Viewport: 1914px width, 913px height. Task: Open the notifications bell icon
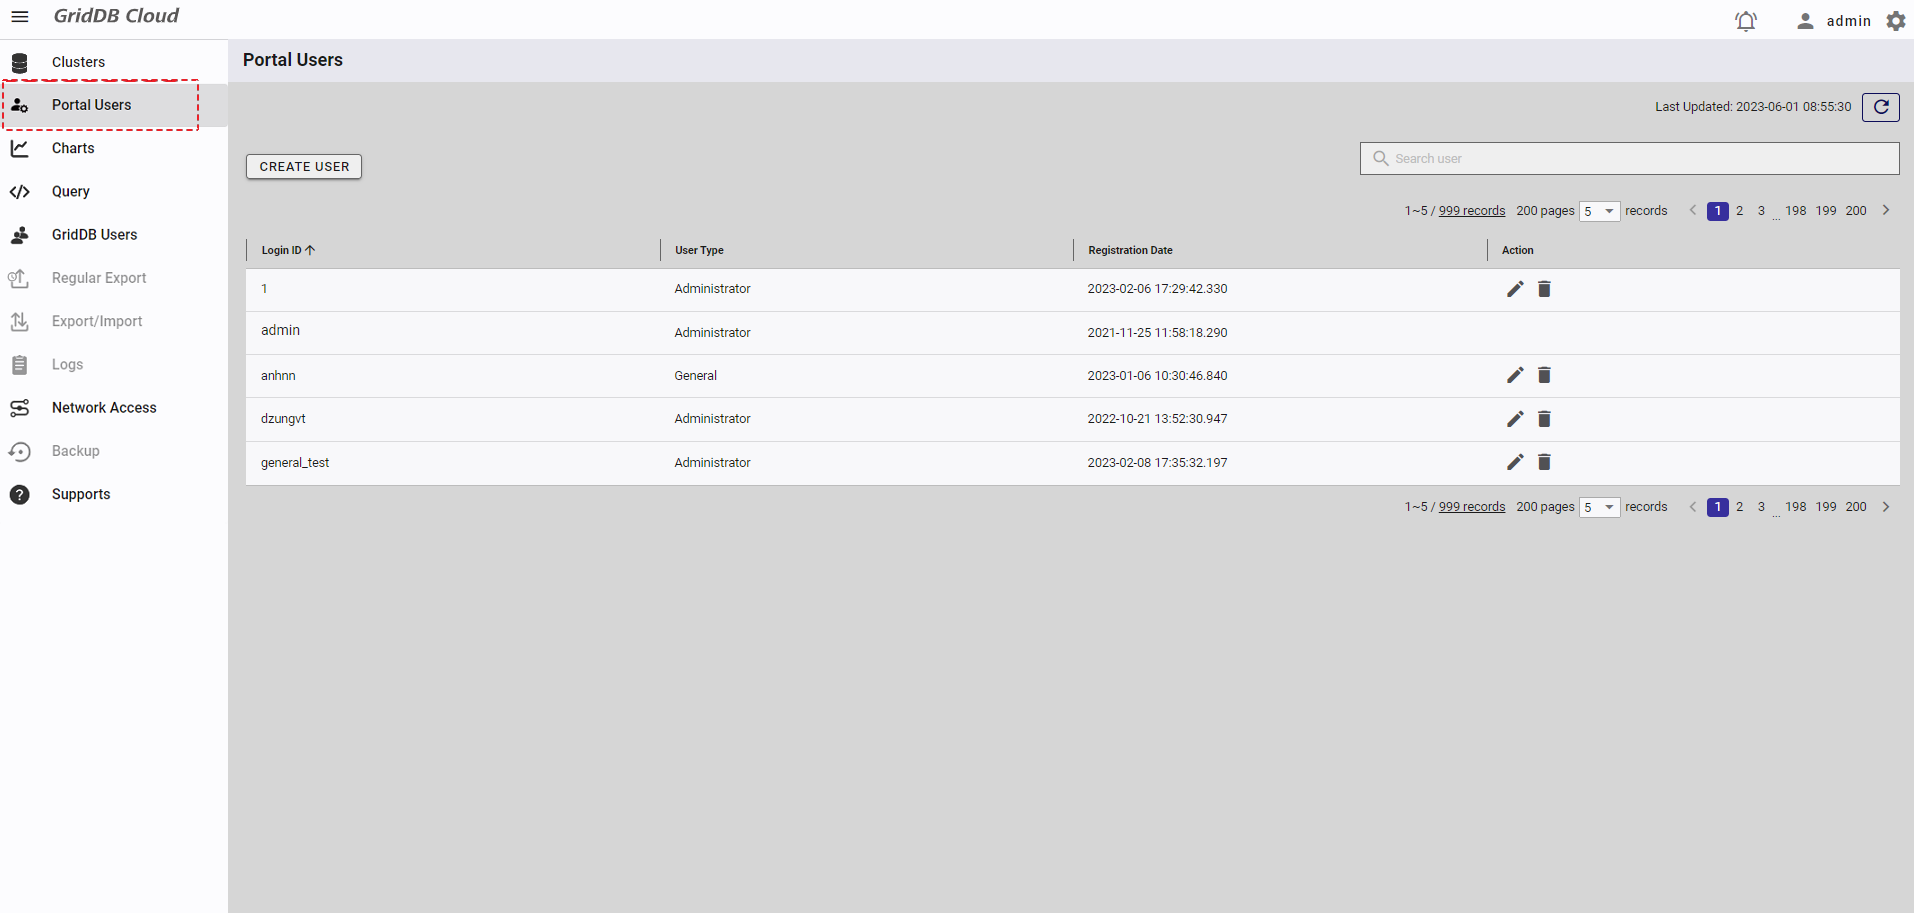1745,21
